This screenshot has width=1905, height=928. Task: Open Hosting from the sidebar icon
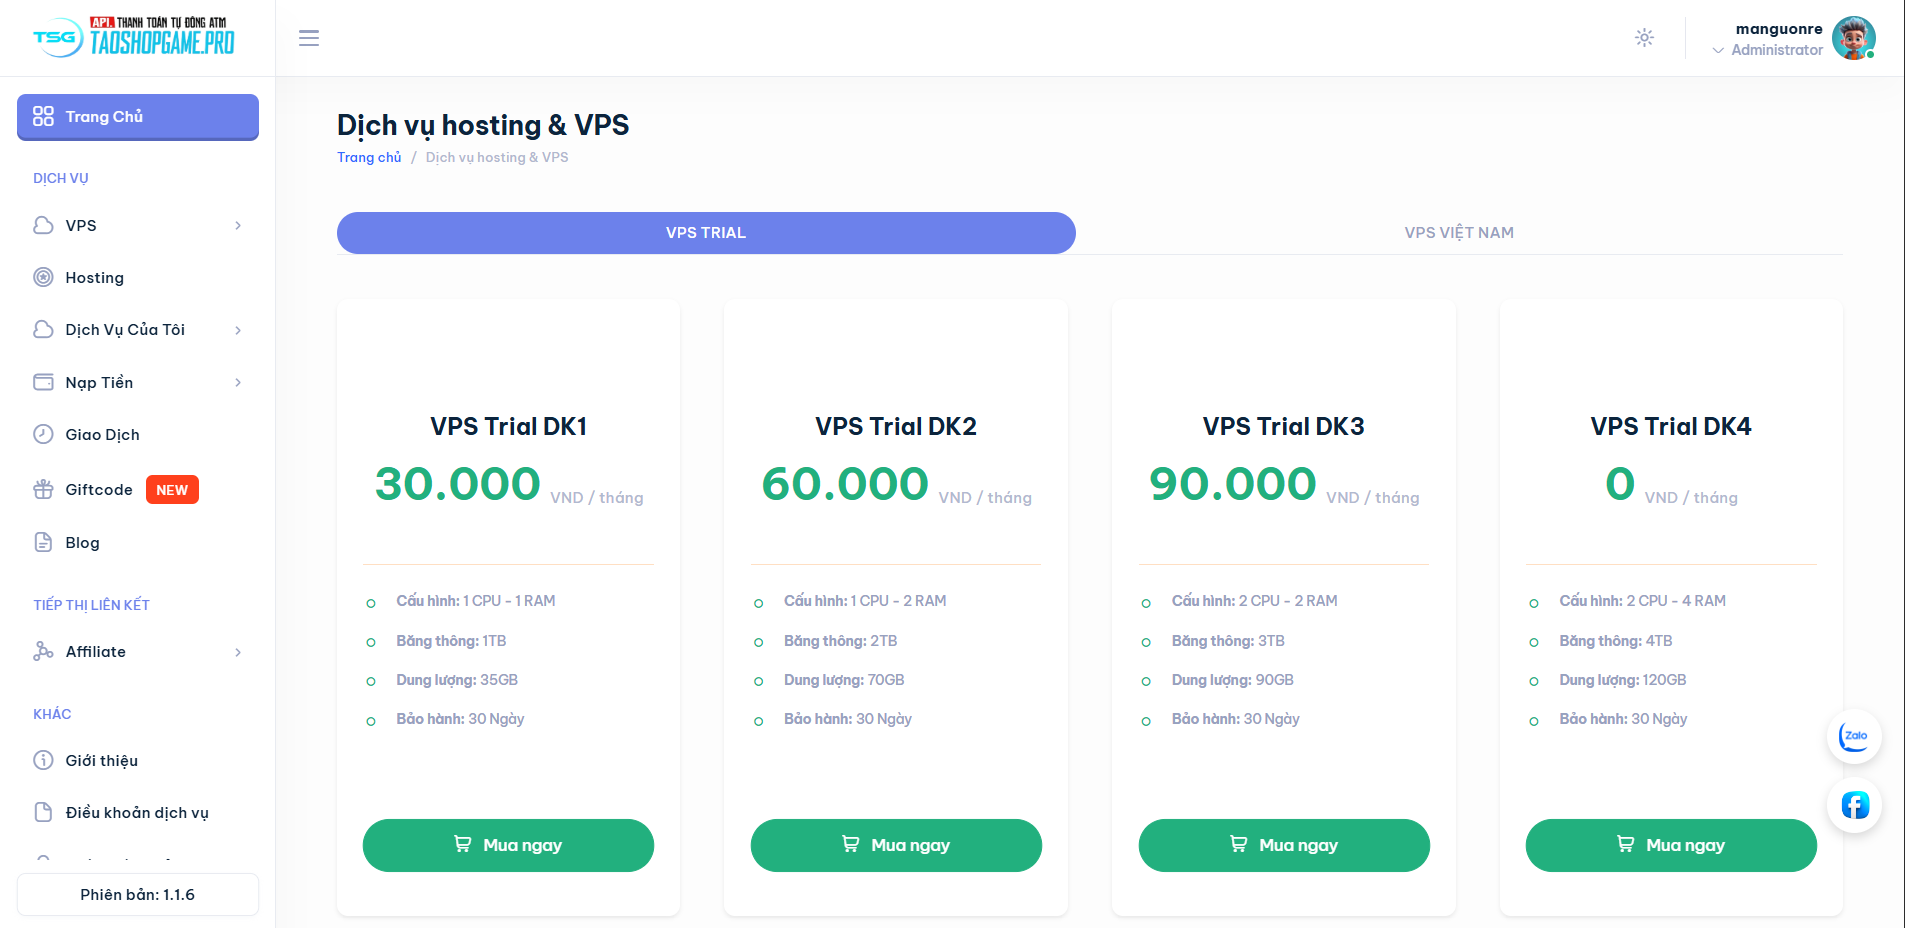click(43, 278)
